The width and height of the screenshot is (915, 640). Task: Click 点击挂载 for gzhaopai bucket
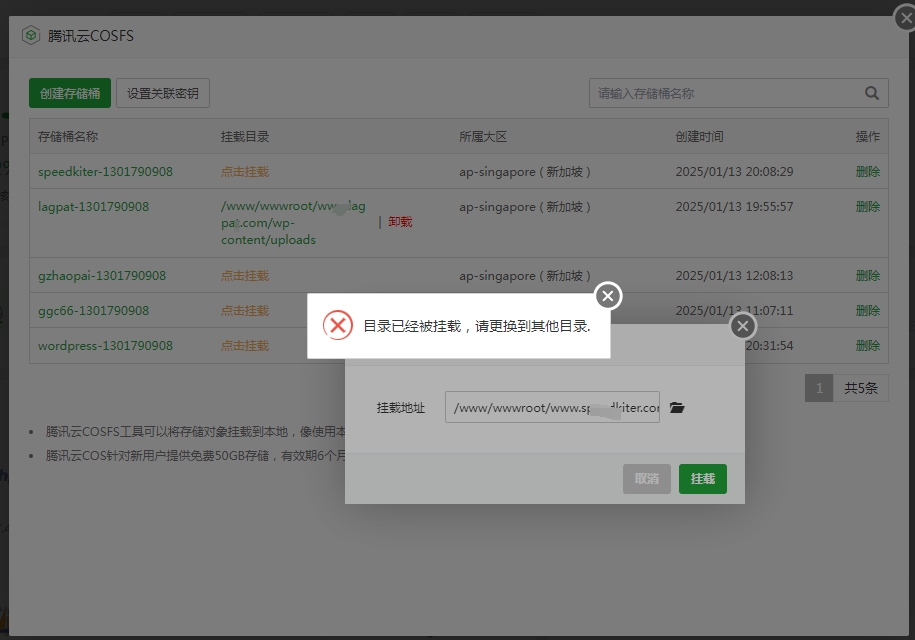(x=245, y=275)
